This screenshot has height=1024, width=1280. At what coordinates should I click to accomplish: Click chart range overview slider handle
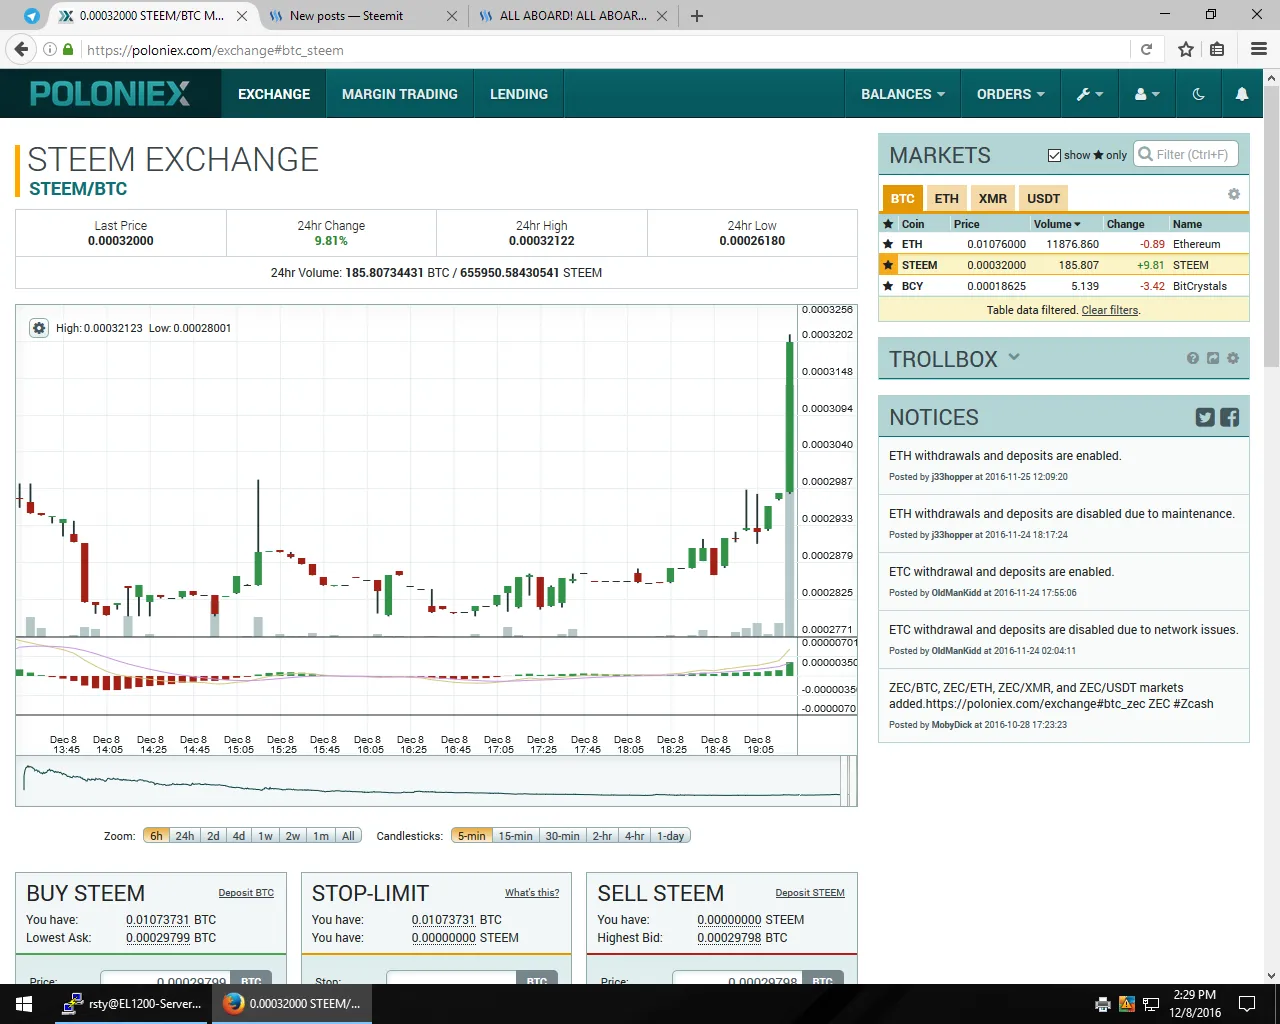tap(847, 781)
